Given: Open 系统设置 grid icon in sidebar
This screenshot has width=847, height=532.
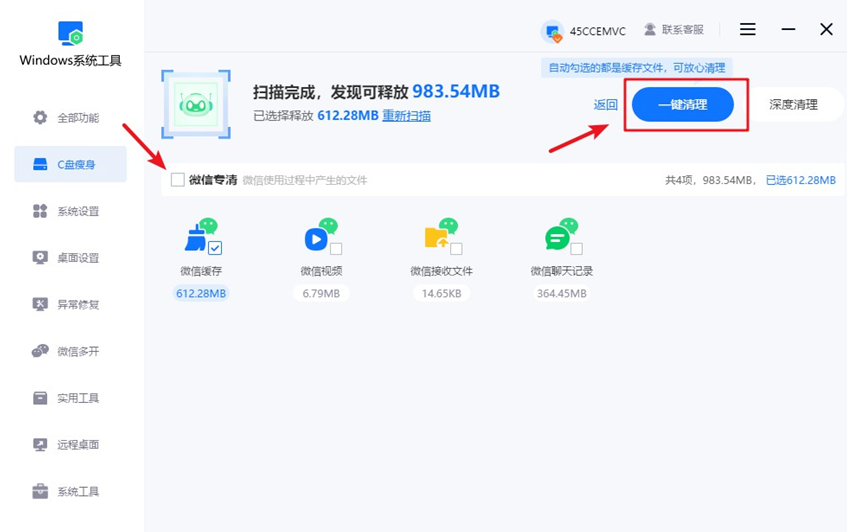Looking at the screenshot, I should 40,211.
